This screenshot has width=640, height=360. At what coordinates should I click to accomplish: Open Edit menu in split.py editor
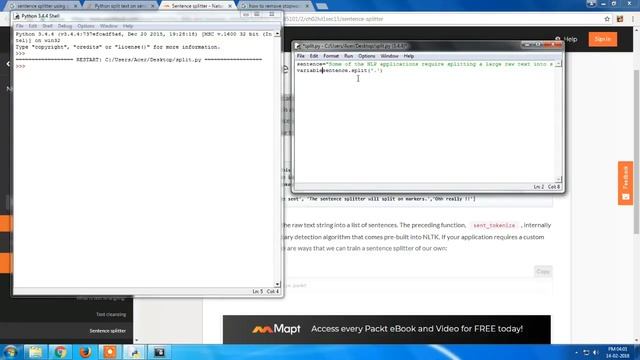click(x=313, y=56)
